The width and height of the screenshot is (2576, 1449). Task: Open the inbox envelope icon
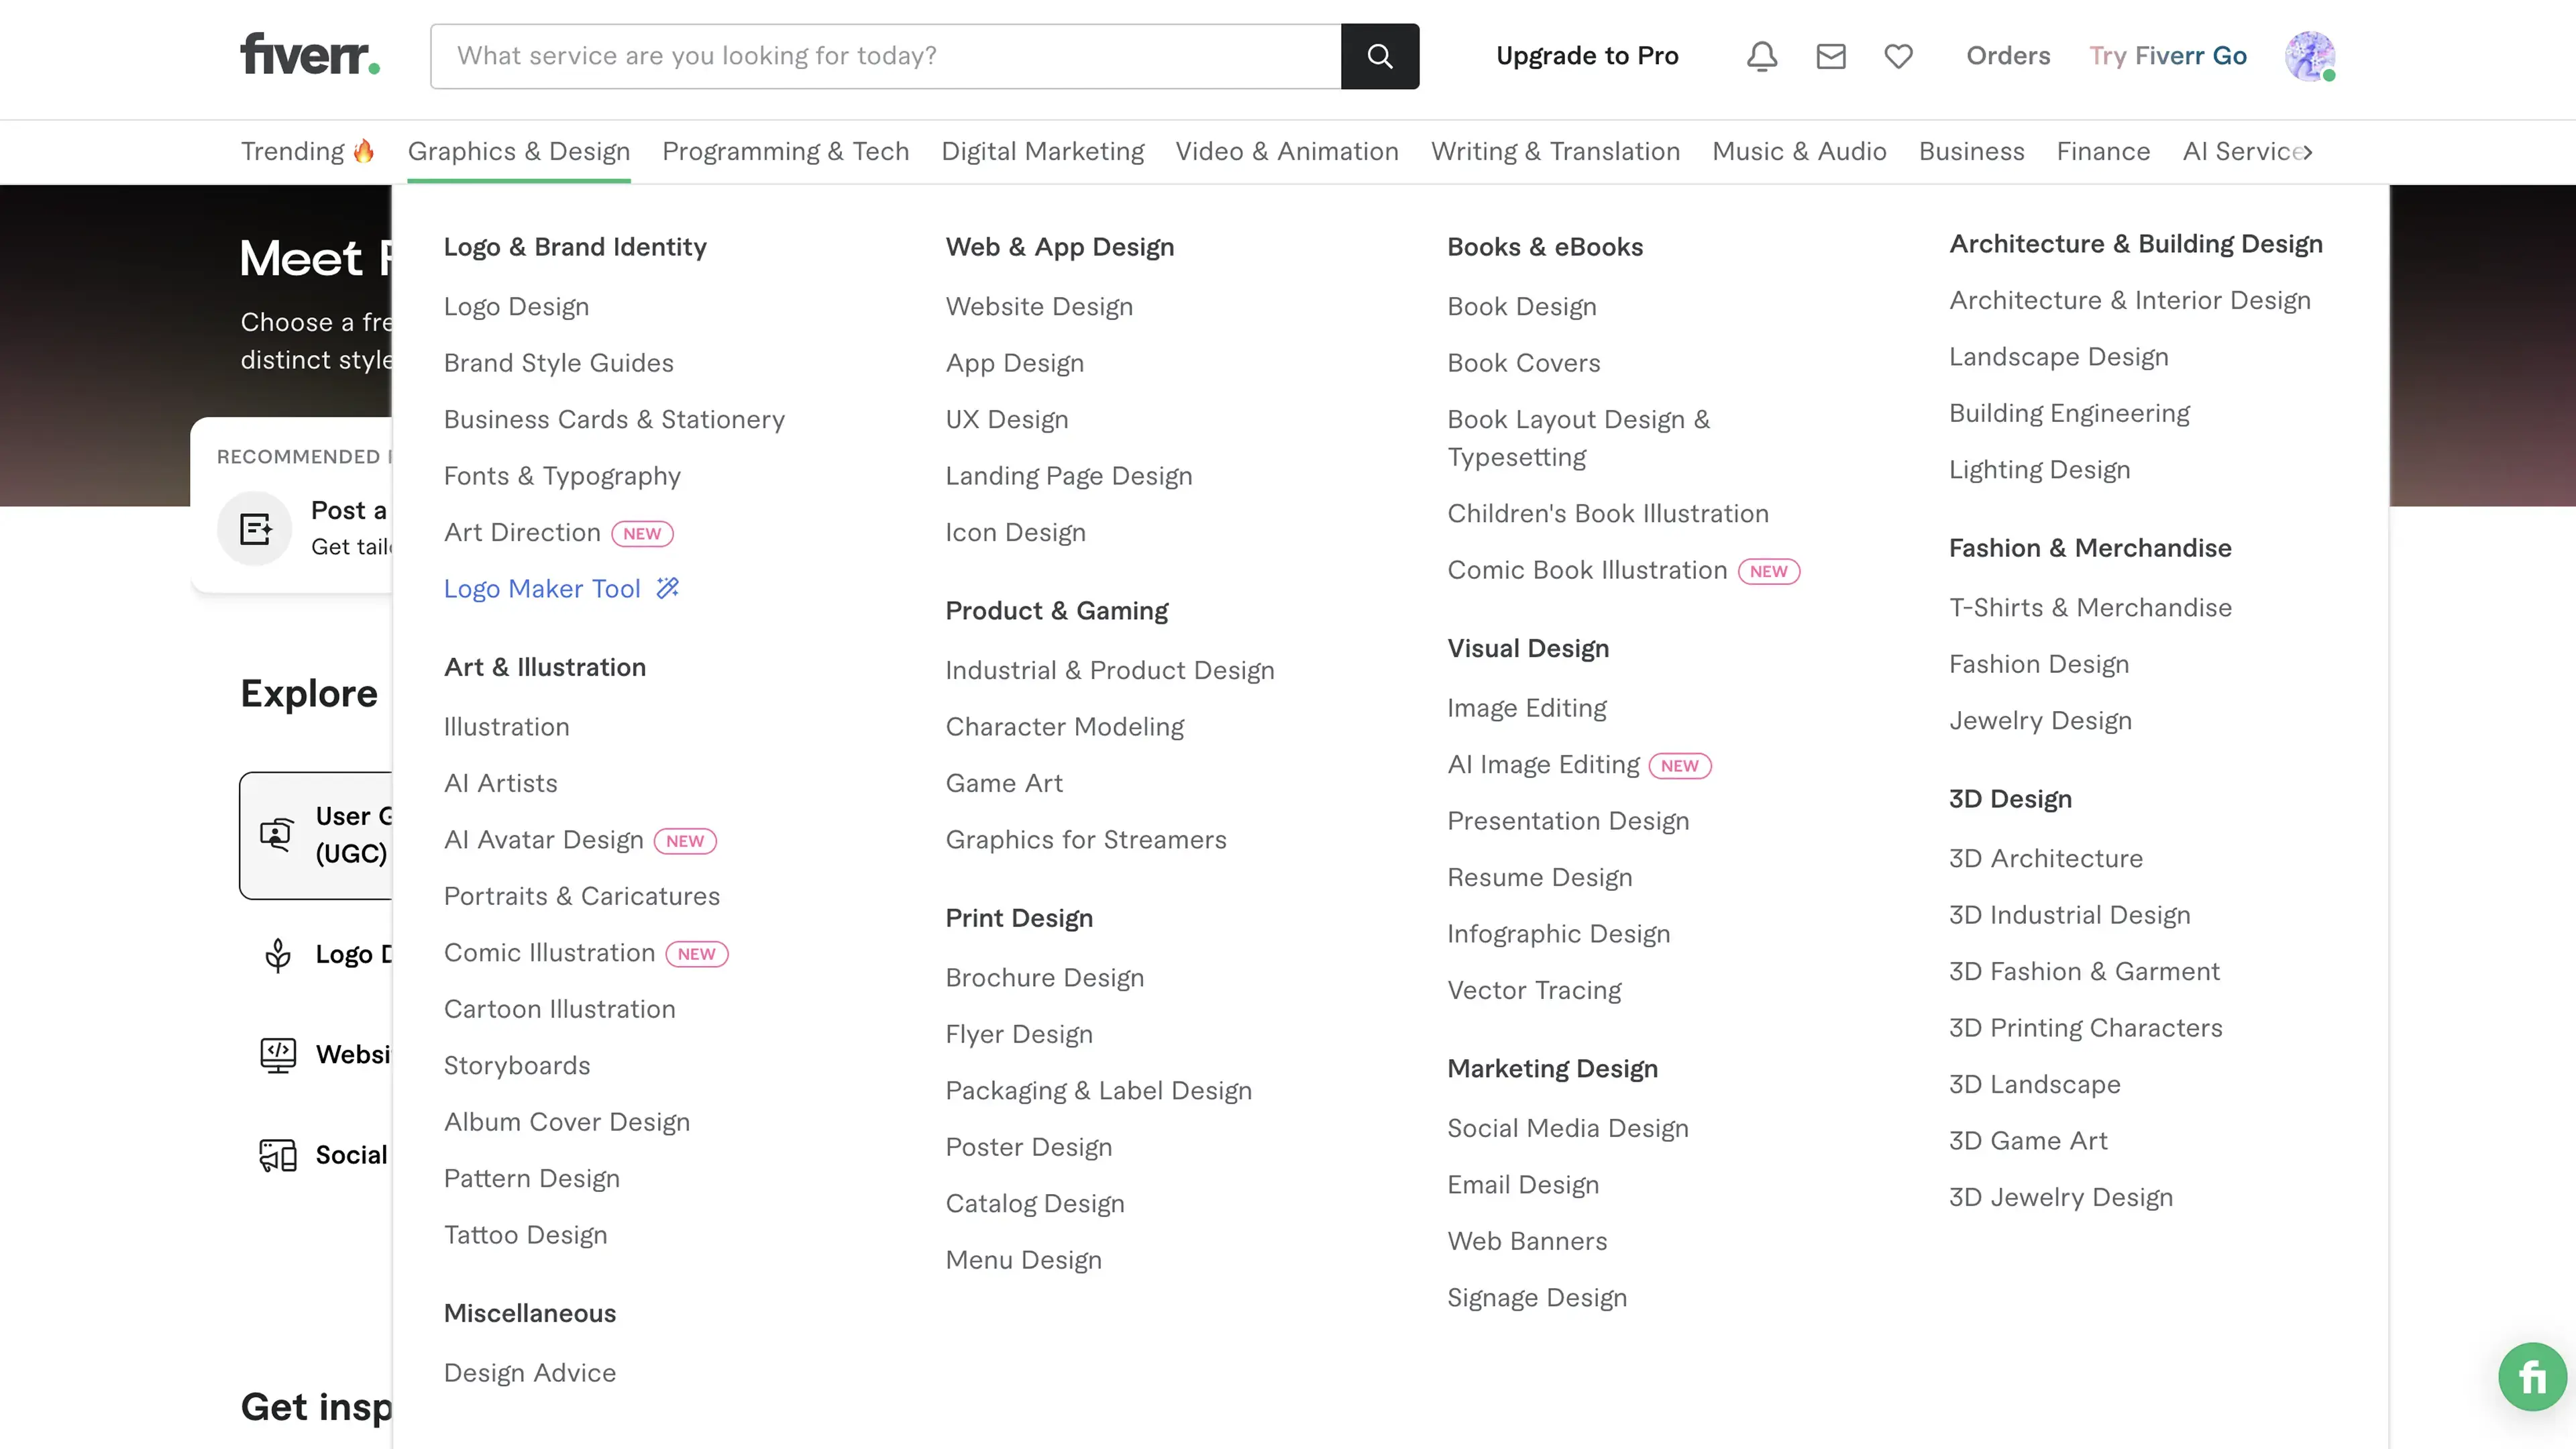[x=1830, y=56]
